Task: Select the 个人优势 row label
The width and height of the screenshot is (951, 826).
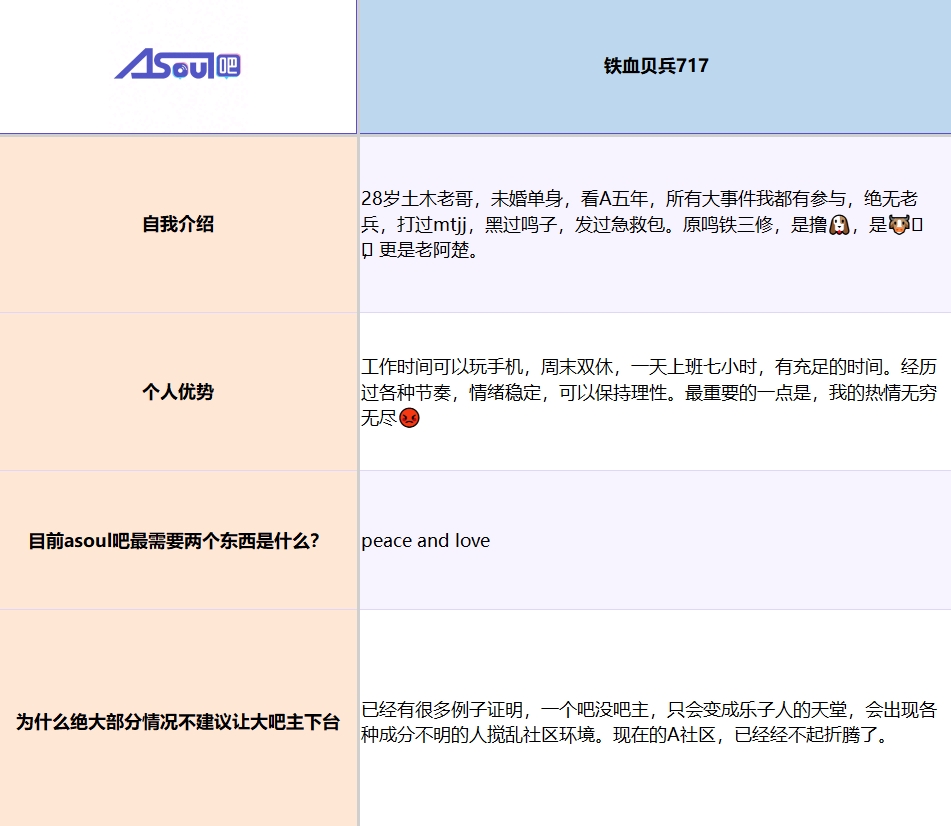Action: (x=178, y=392)
